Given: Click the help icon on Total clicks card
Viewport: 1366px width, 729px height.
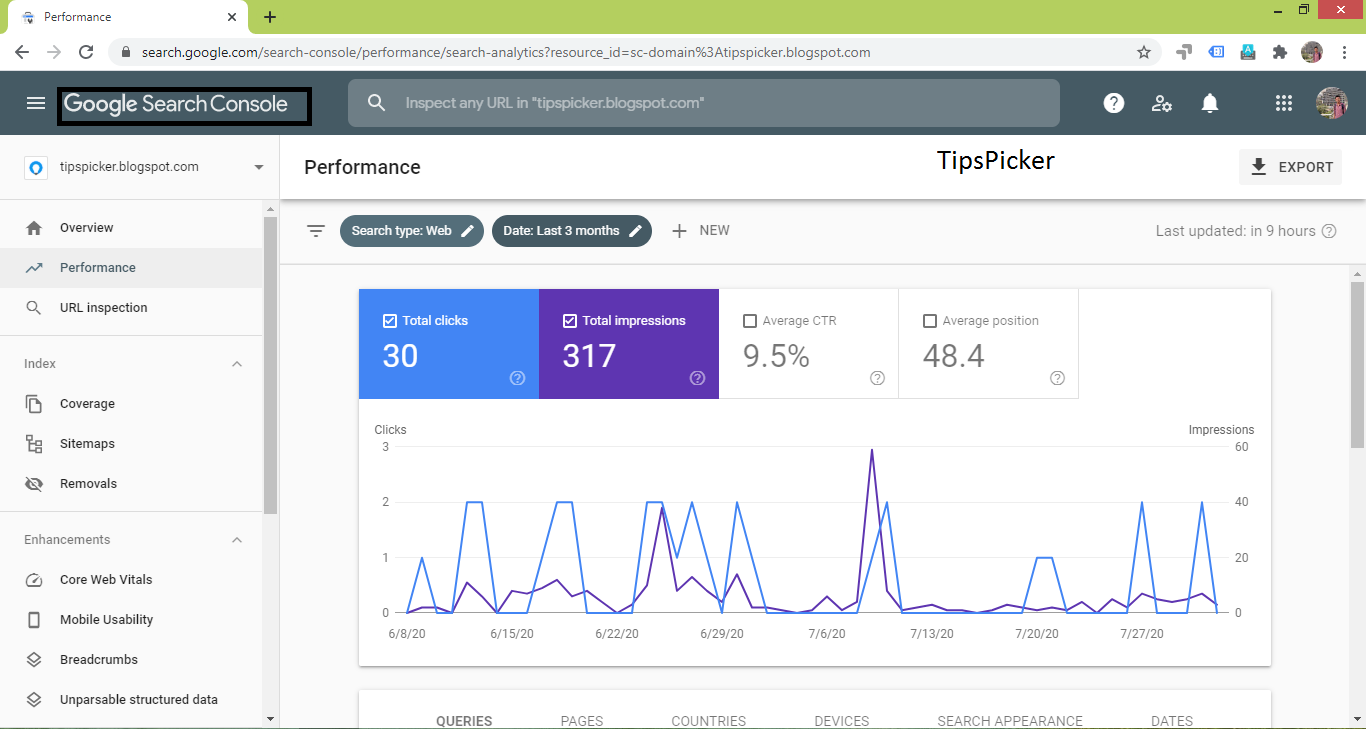Looking at the screenshot, I should coord(517,378).
